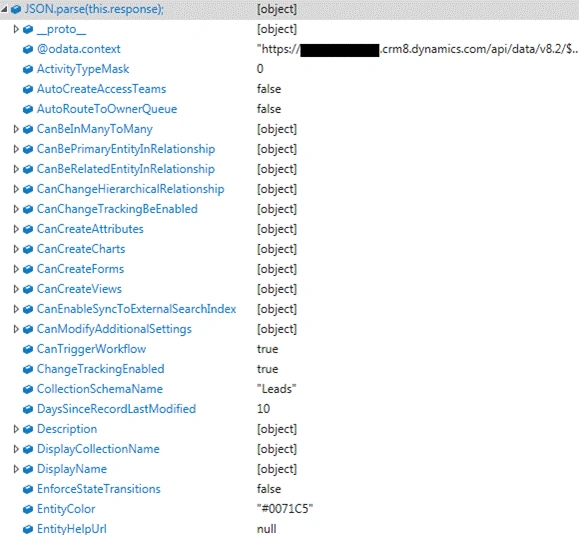Click the "#0071C5" color value text

pos(285,509)
